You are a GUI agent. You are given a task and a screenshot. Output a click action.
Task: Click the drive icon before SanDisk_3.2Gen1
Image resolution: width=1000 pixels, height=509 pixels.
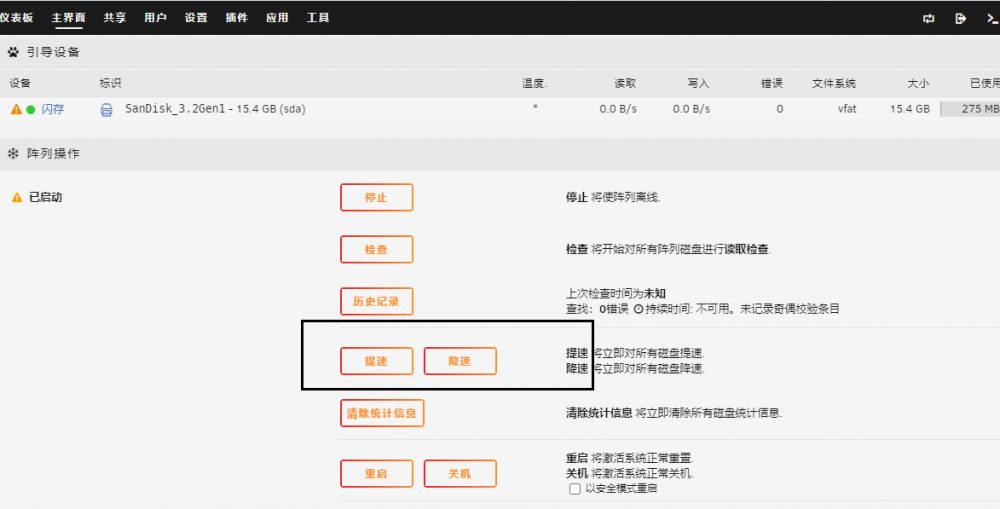(x=107, y=110)
